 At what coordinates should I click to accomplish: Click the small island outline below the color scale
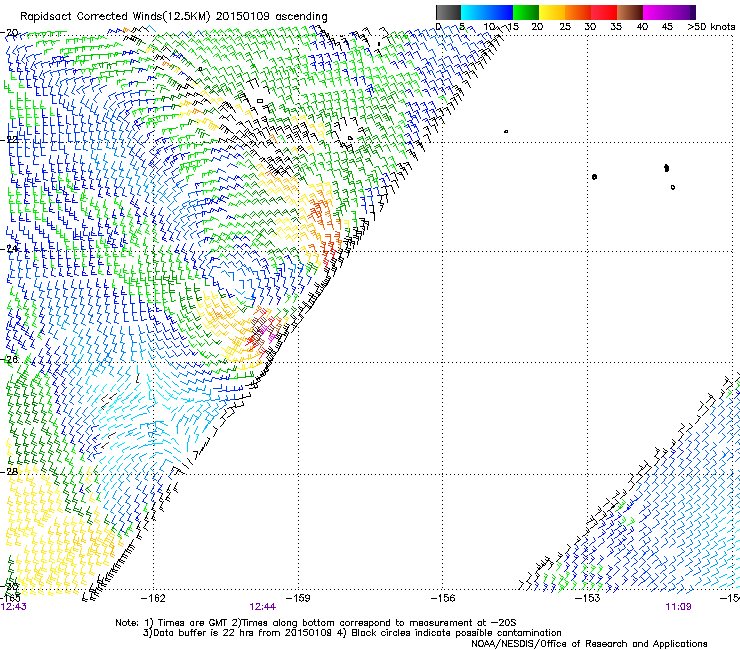pos(506,131)
